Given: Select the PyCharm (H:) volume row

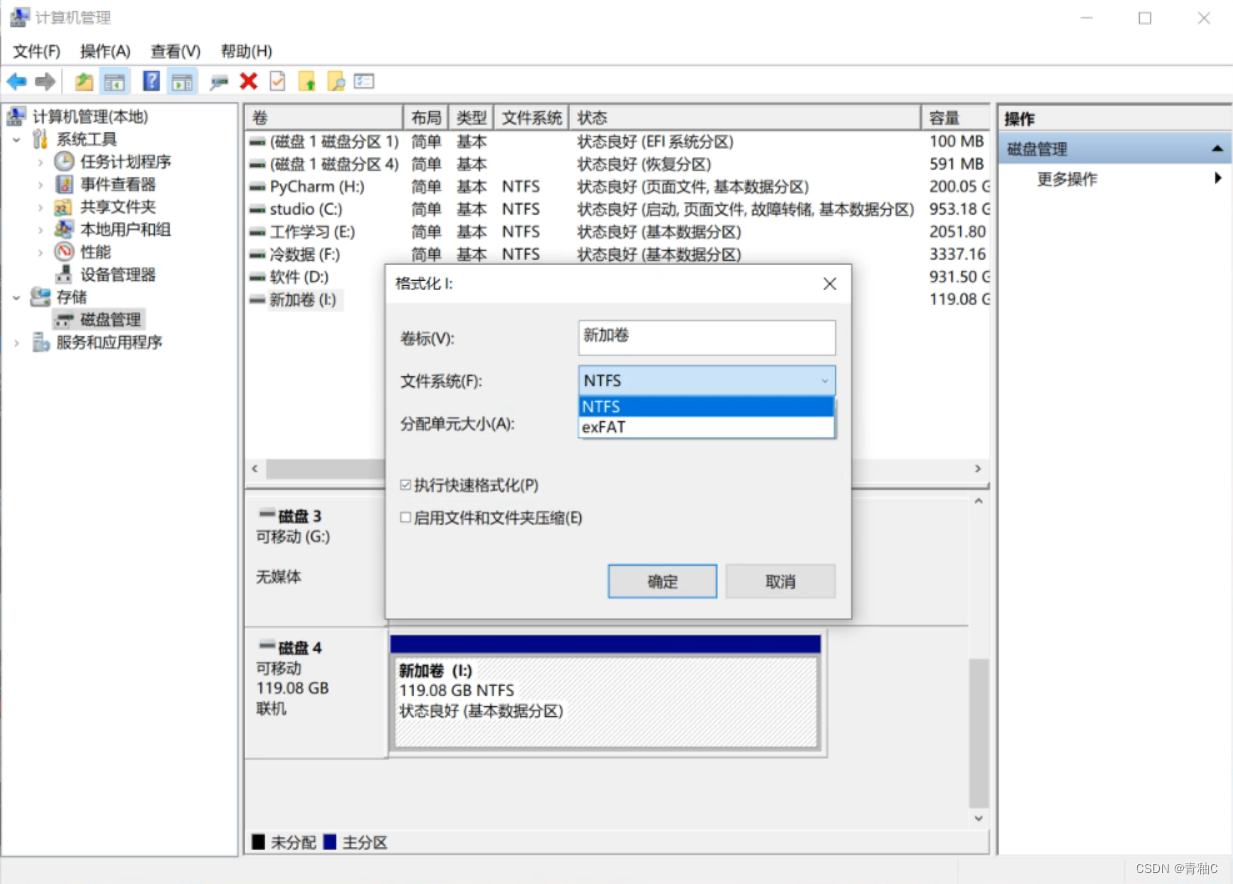Looking at the screenshot, I should (618, 187).
